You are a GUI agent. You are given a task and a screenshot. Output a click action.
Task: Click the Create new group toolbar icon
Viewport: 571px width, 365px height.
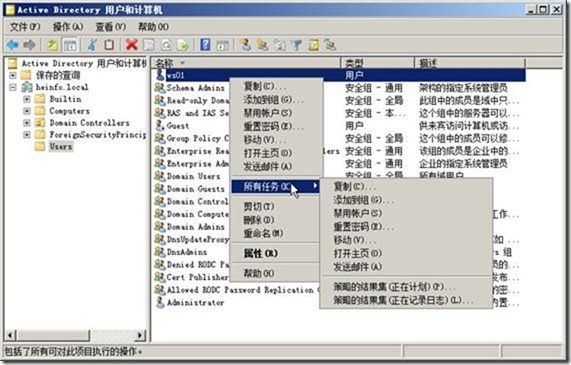[263, 45]
